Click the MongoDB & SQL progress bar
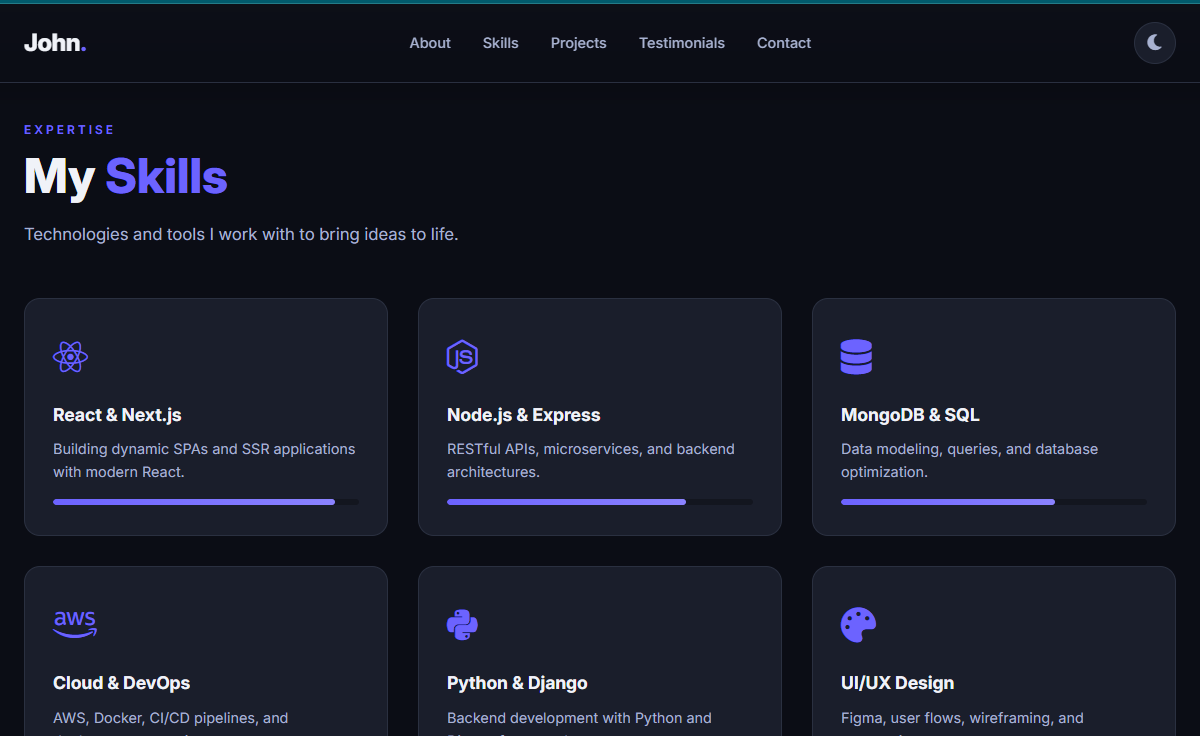This screenshot has height=736, width=1200. coord(994,502)
